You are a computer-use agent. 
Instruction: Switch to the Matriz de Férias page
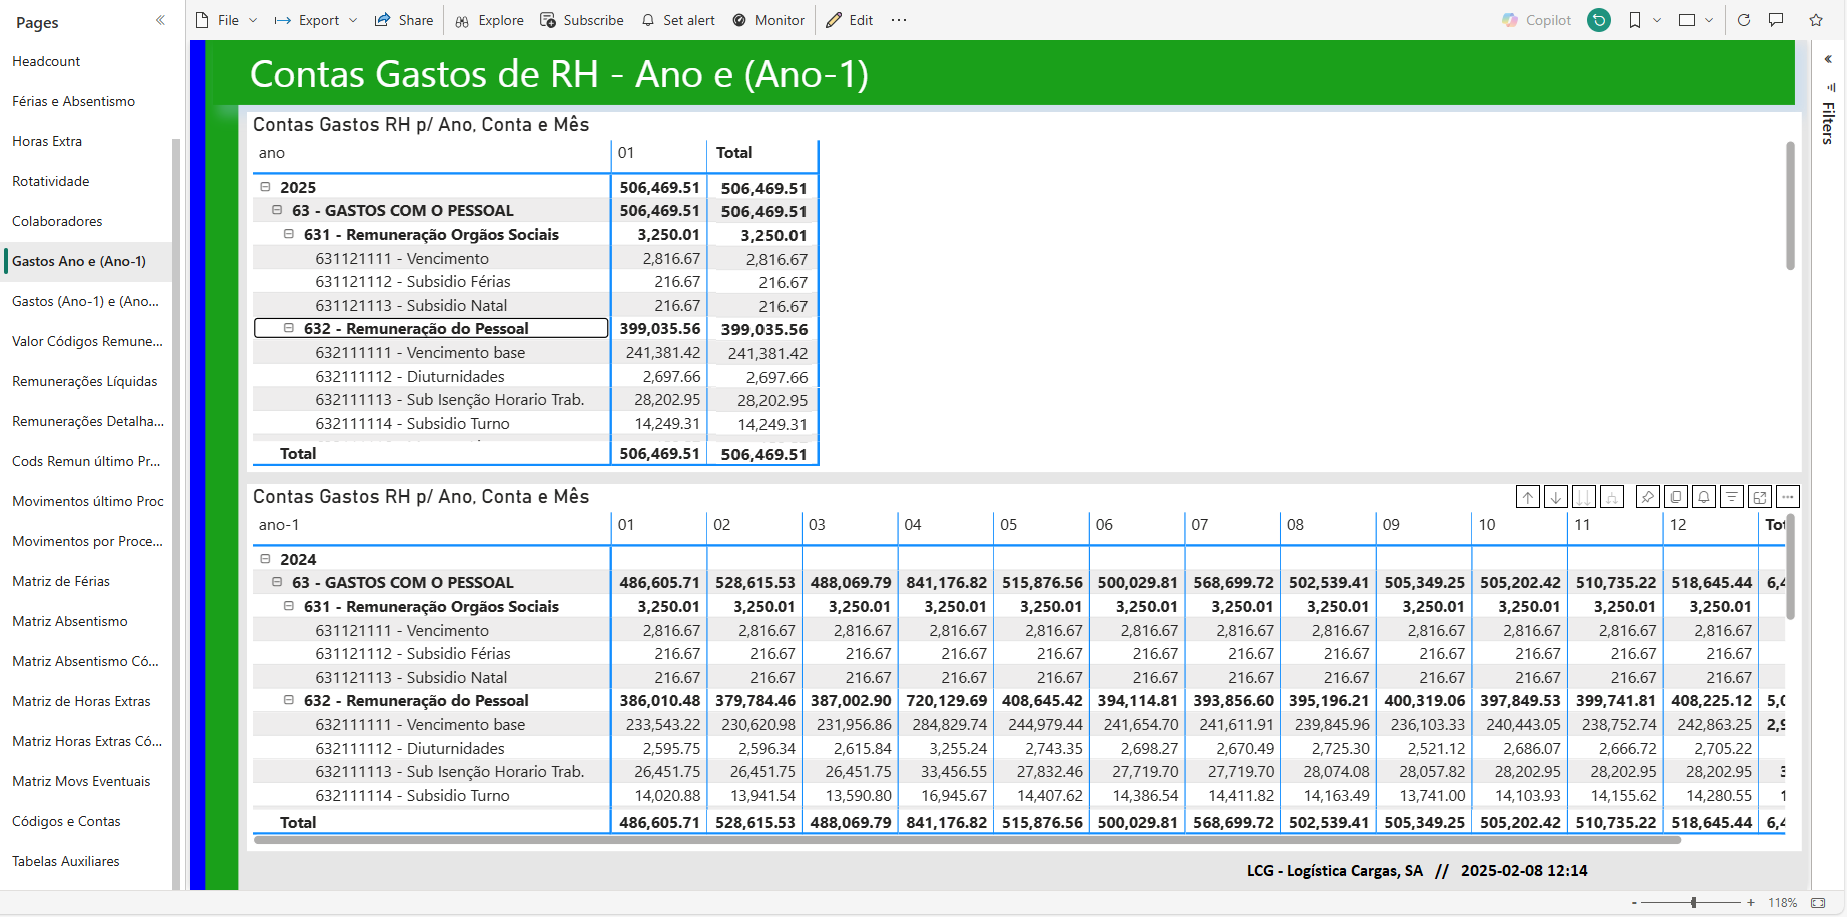61,581
